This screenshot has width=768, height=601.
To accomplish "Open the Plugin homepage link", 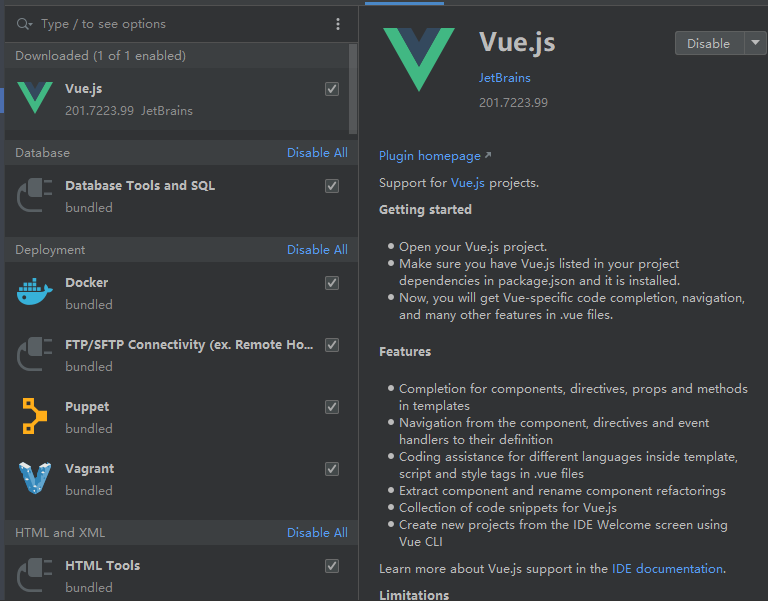I will point(430,156).
